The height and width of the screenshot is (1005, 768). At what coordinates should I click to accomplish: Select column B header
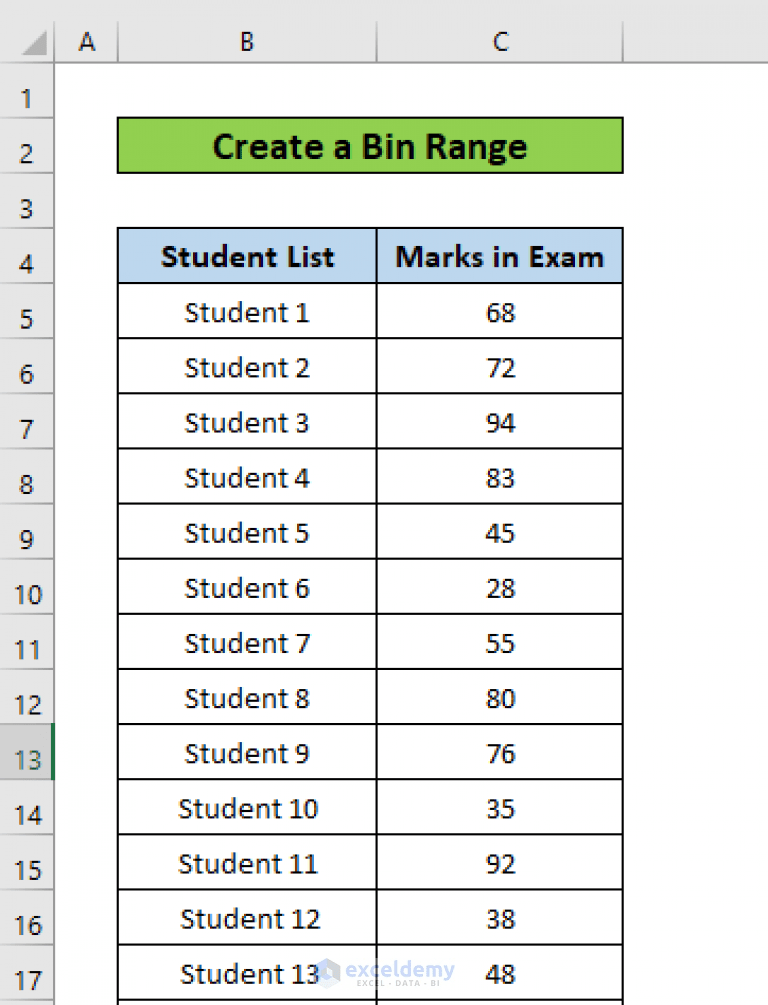tap(247, 42)
